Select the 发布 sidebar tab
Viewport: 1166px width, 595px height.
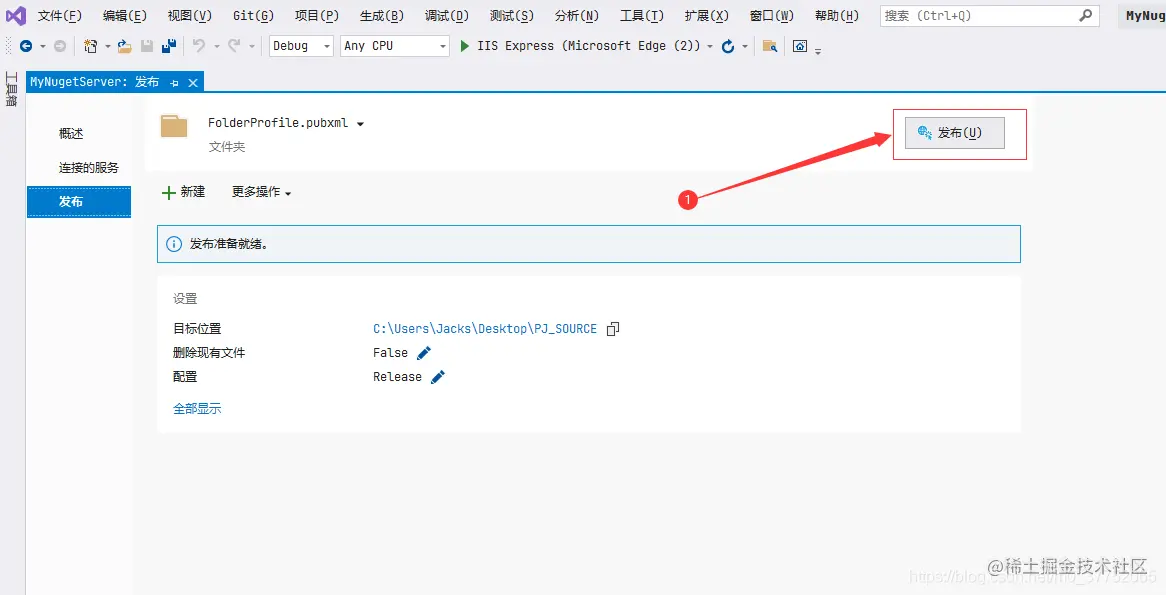pyautogui.click(x=79, y=202)
